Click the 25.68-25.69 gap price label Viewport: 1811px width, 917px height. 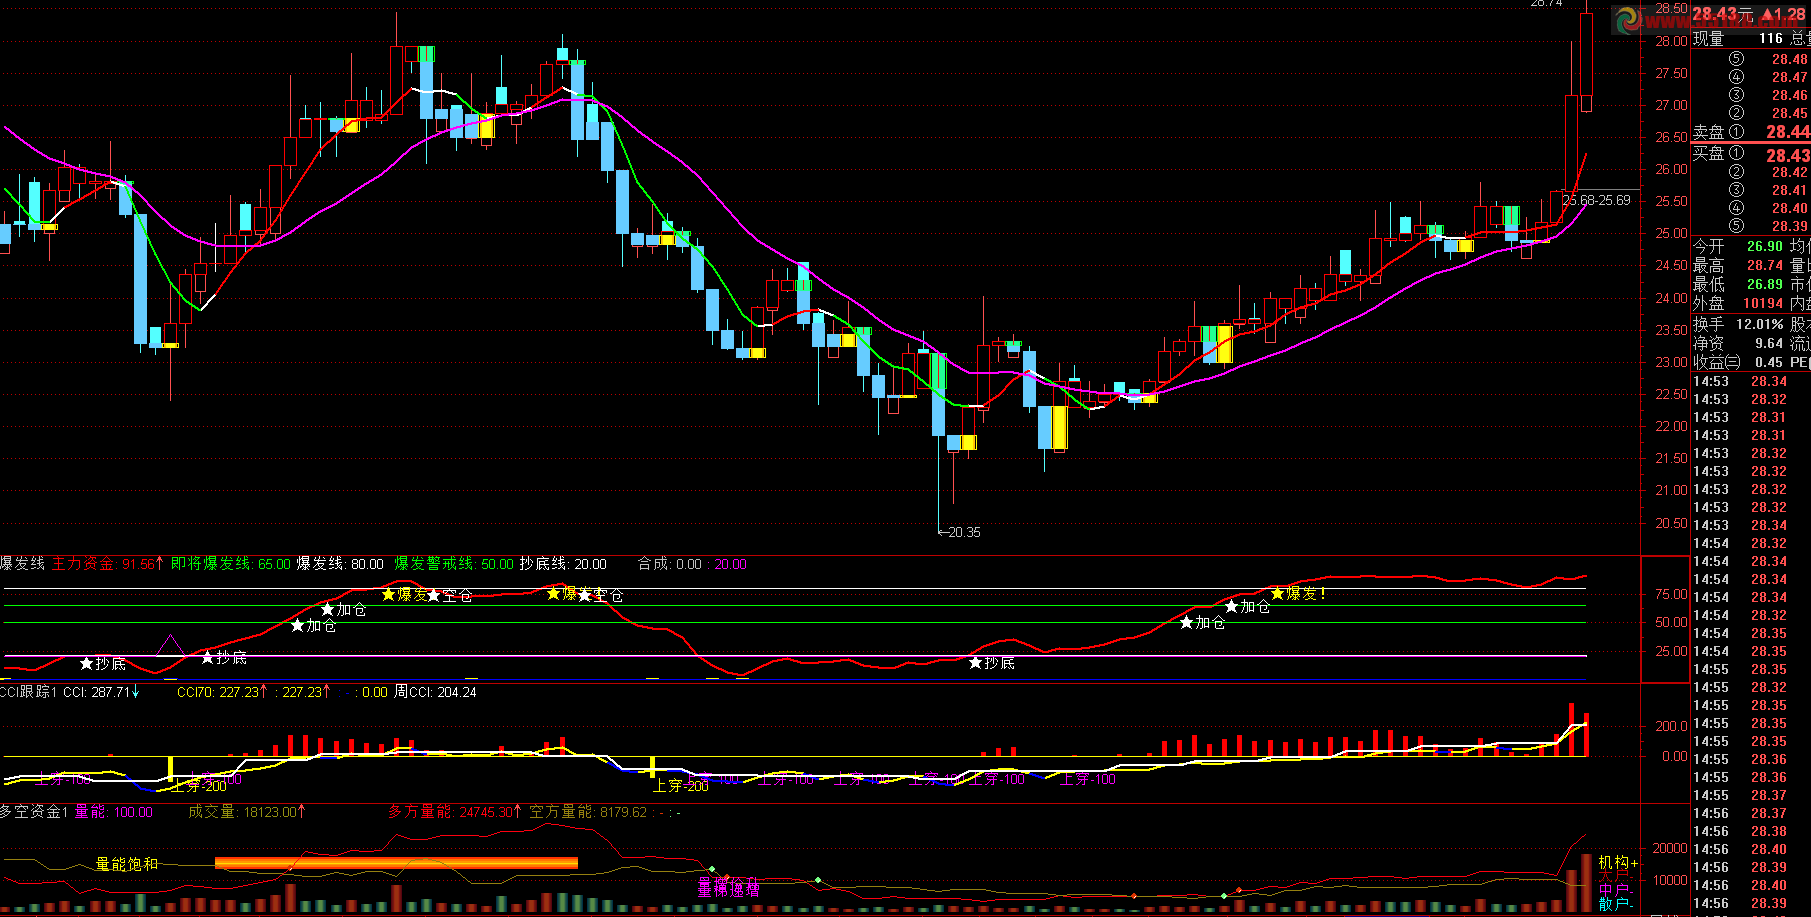[1596, 200]
